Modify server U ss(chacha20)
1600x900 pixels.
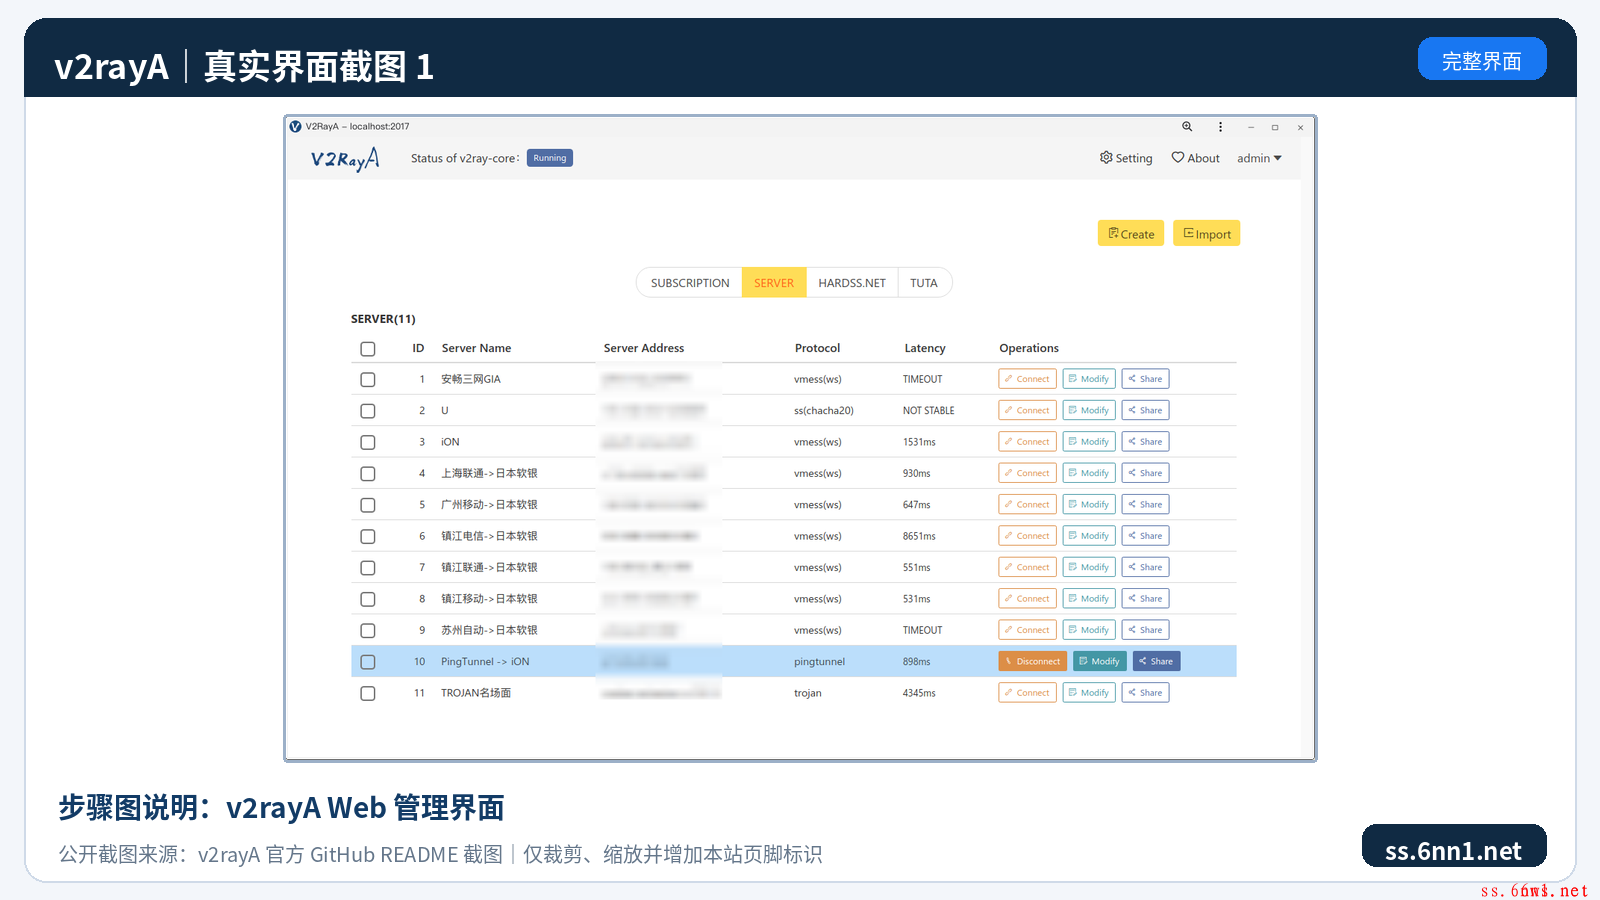click(x=1089, y=410)
